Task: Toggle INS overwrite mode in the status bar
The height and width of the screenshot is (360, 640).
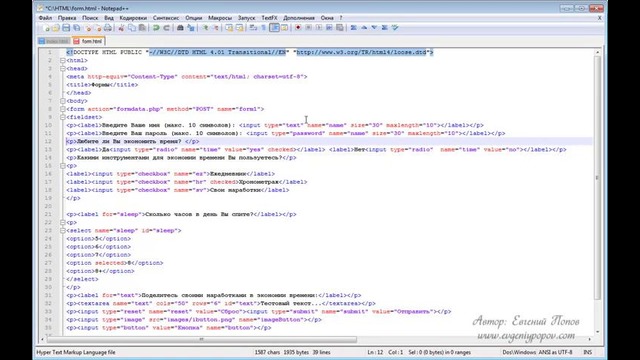Action: pyautogui.click(x=587, y=352)
